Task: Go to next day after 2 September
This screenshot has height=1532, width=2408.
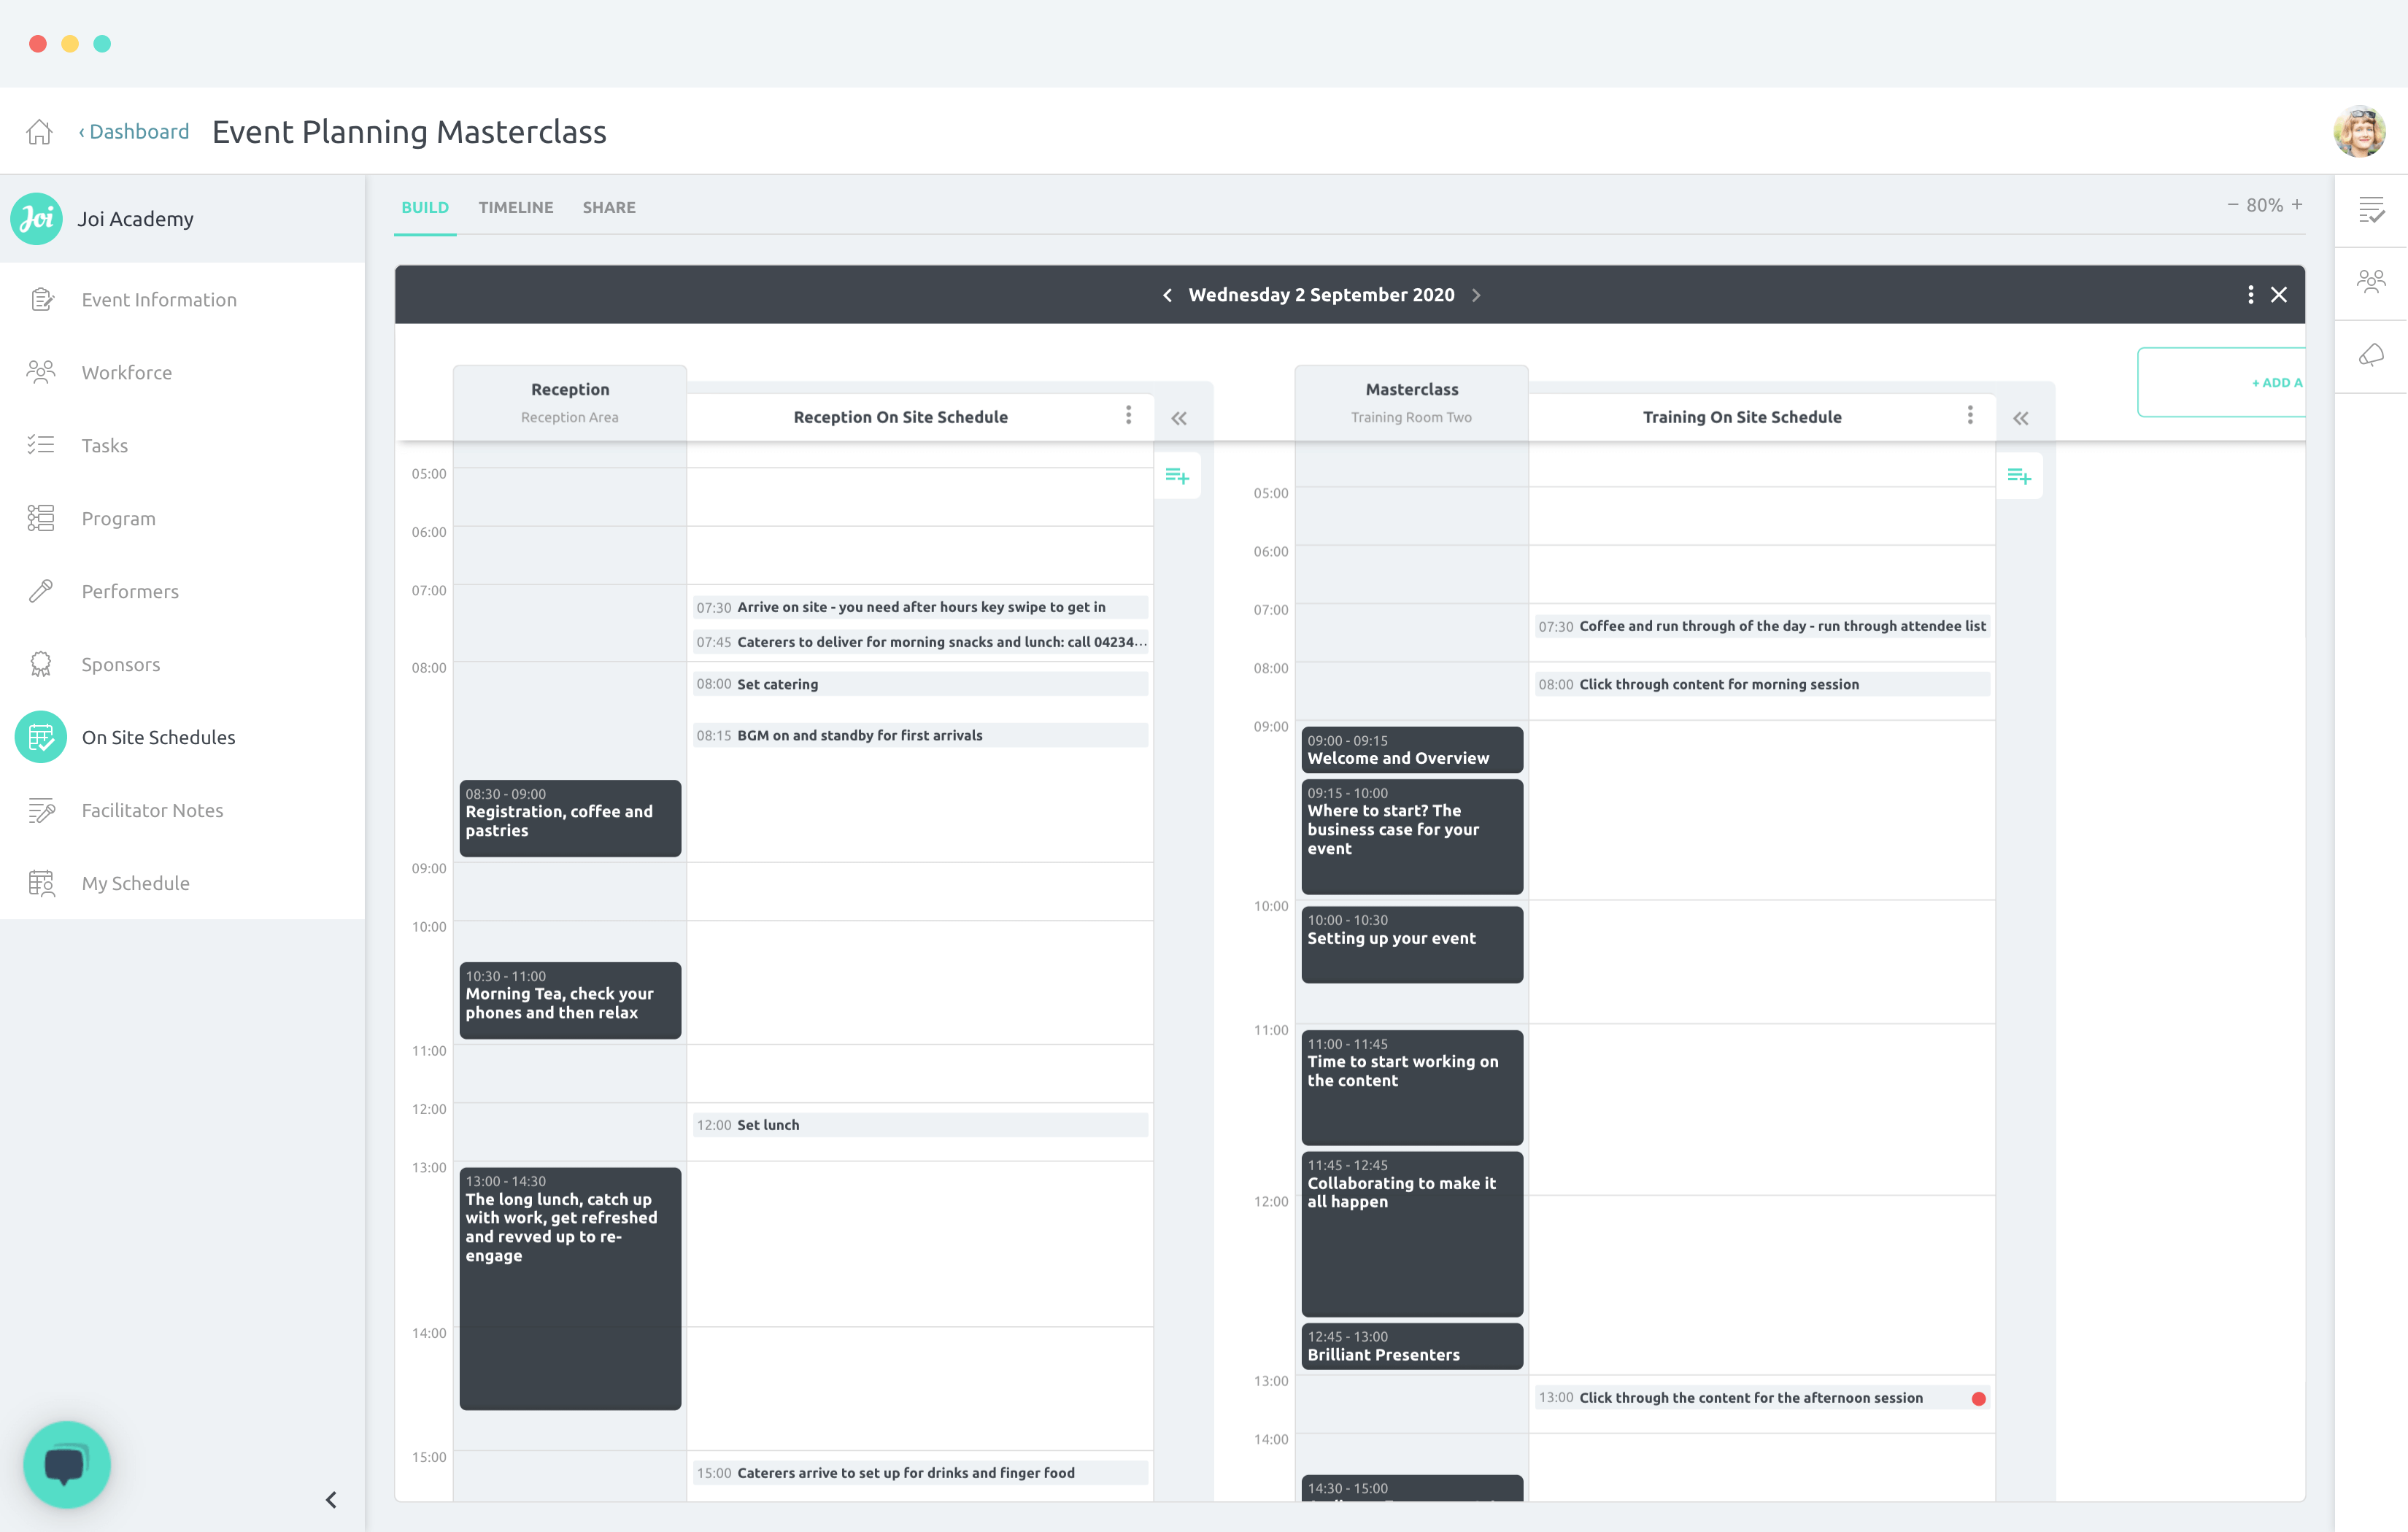Action: point(1476,295)
